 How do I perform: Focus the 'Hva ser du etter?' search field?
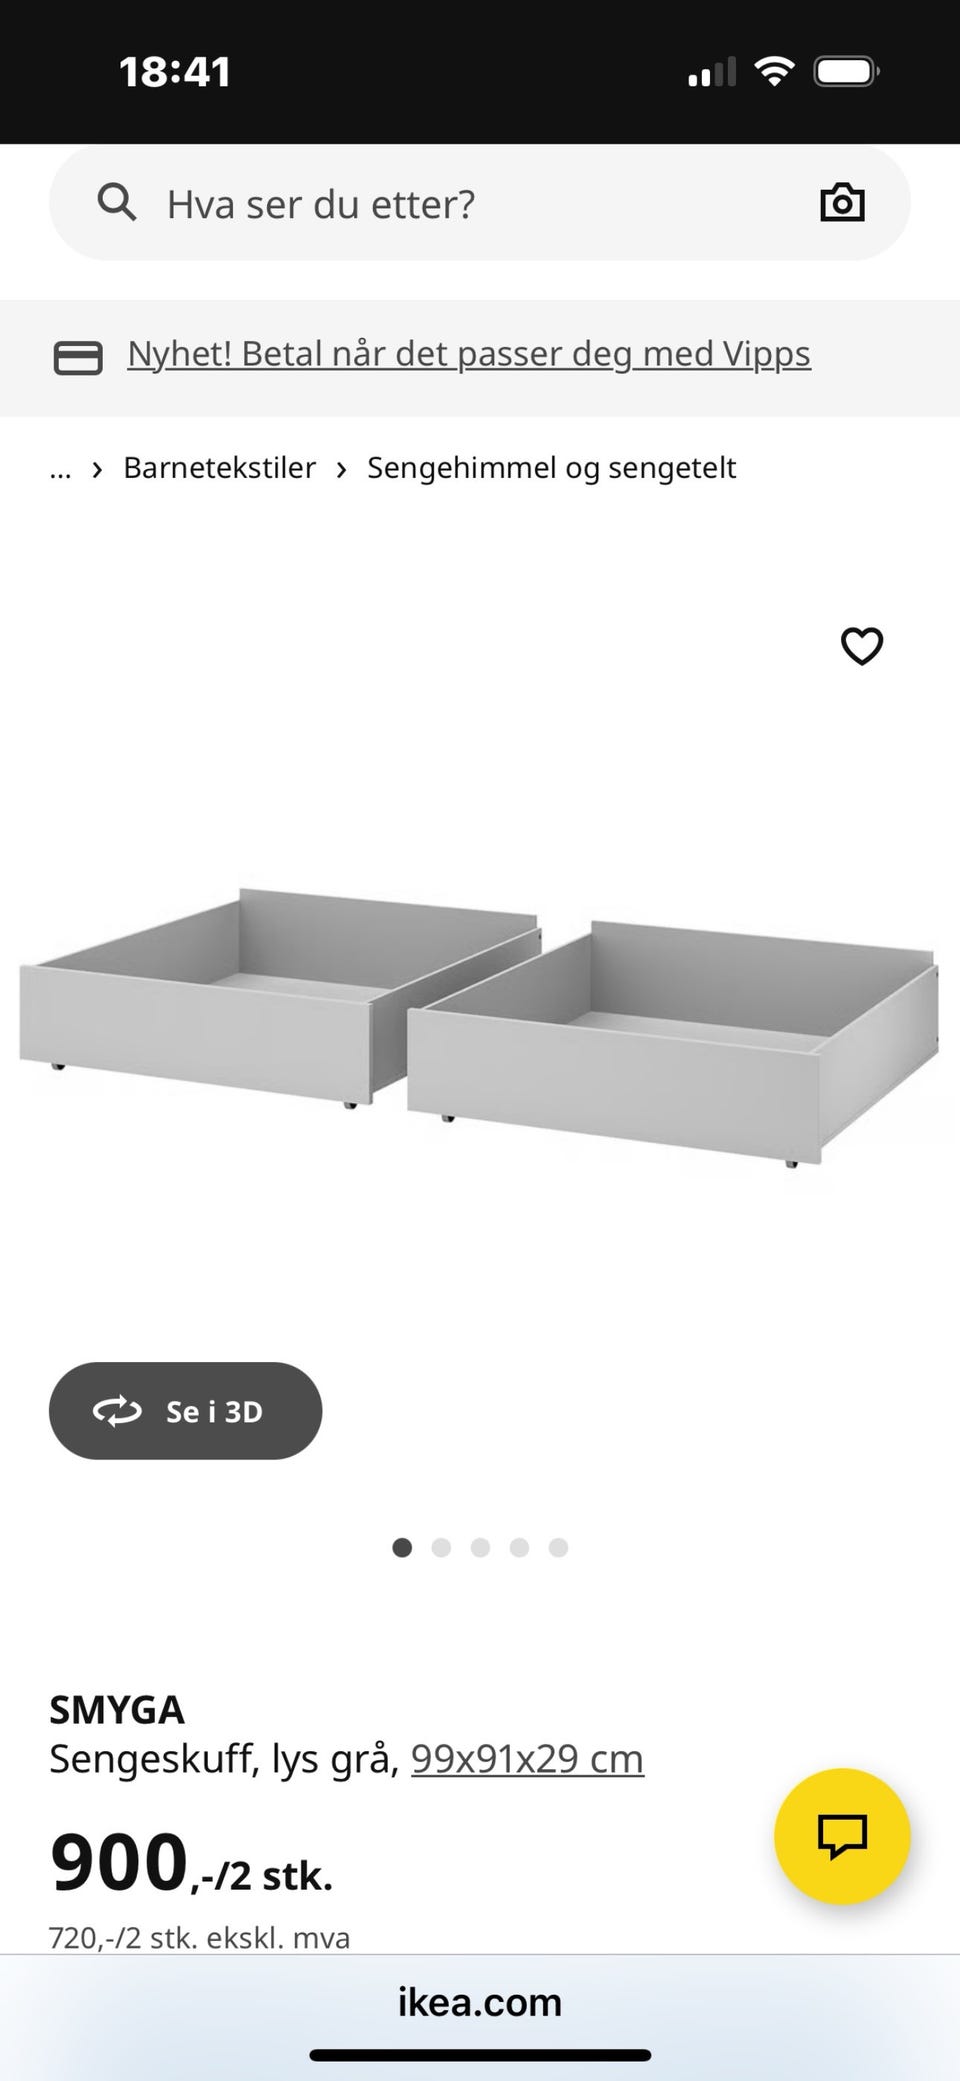(480, 203)
